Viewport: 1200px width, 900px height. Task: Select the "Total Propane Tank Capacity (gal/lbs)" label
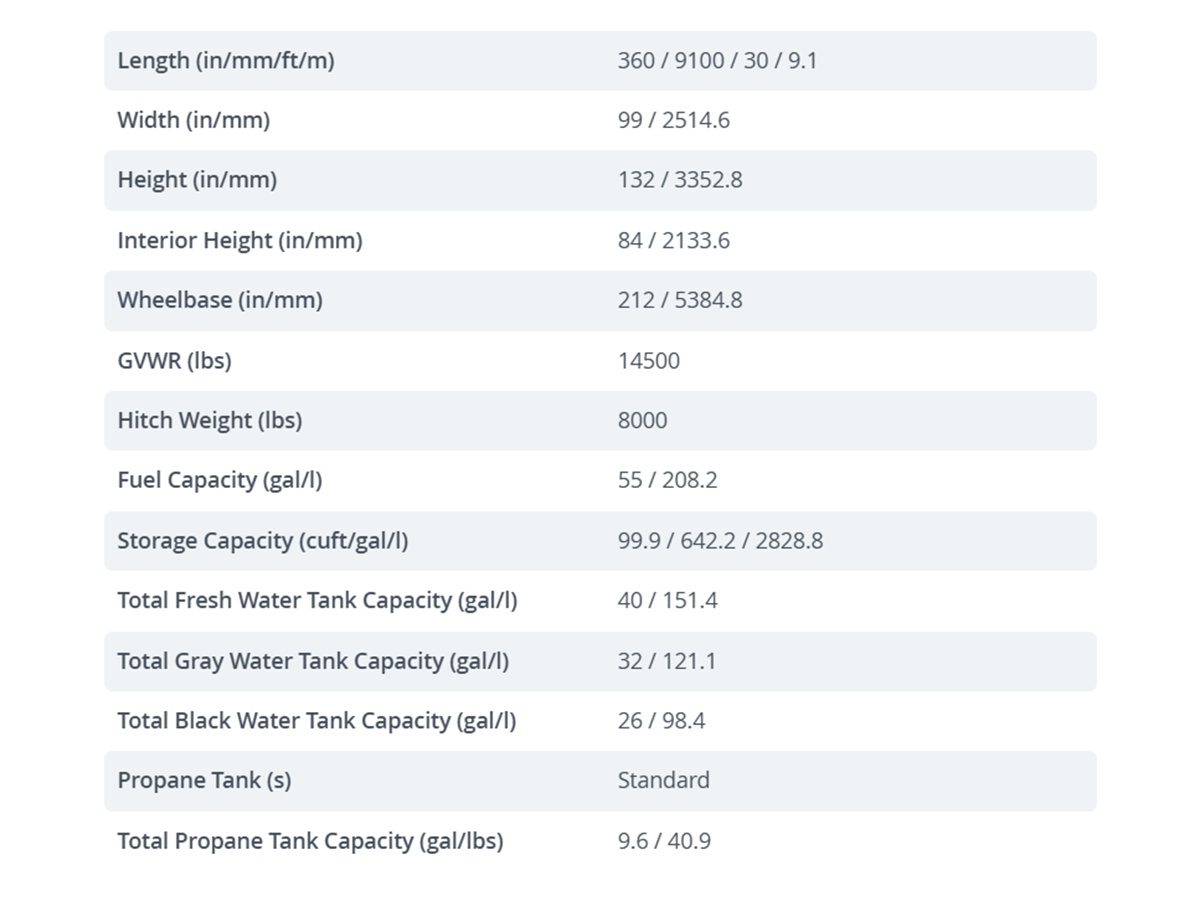310,841
